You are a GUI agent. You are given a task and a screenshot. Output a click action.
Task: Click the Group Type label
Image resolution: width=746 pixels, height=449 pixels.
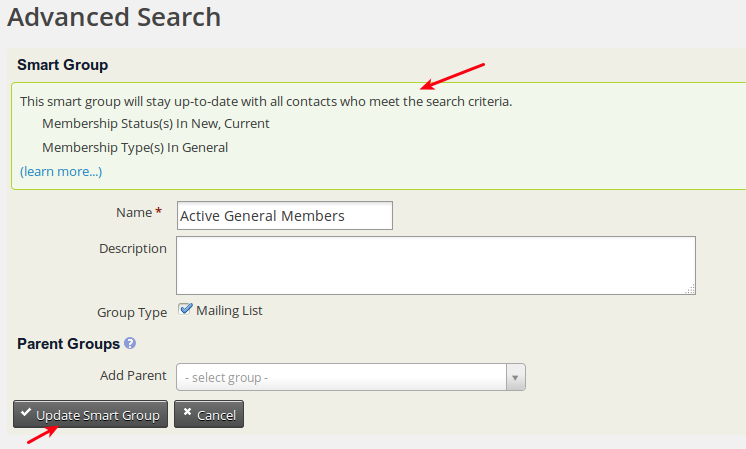132,312
